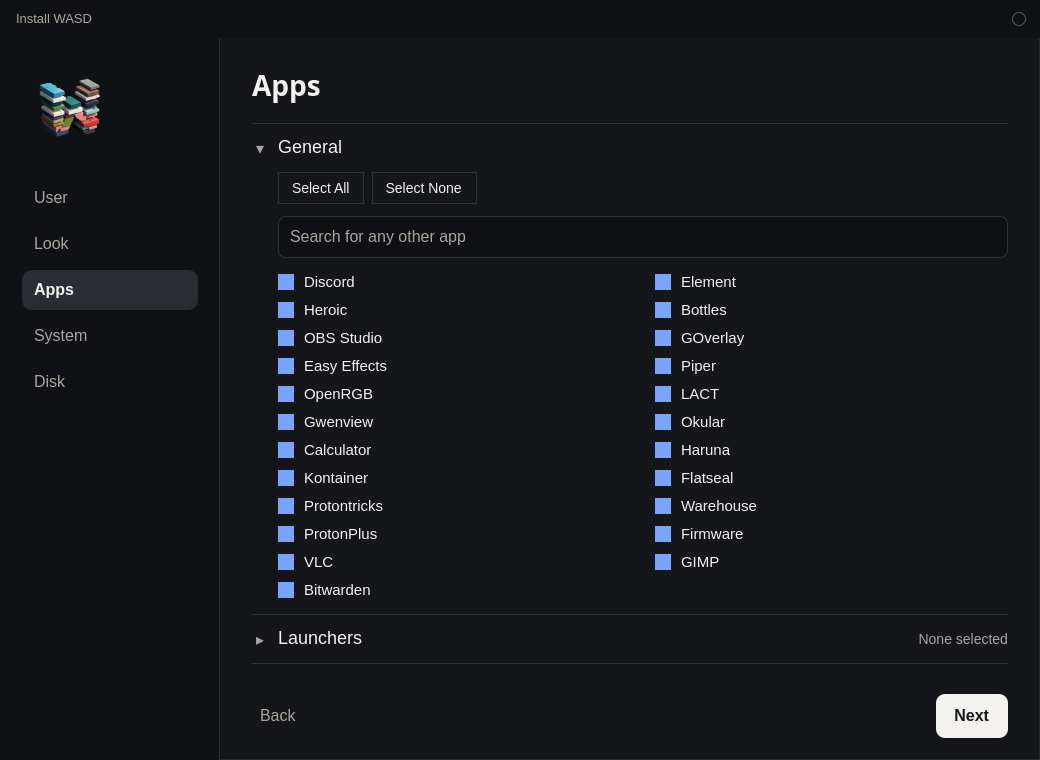The height and width of the screenshot is (760, 1040).
Task: Go to the User step in sidebar
Action: [x=110, y=198]
